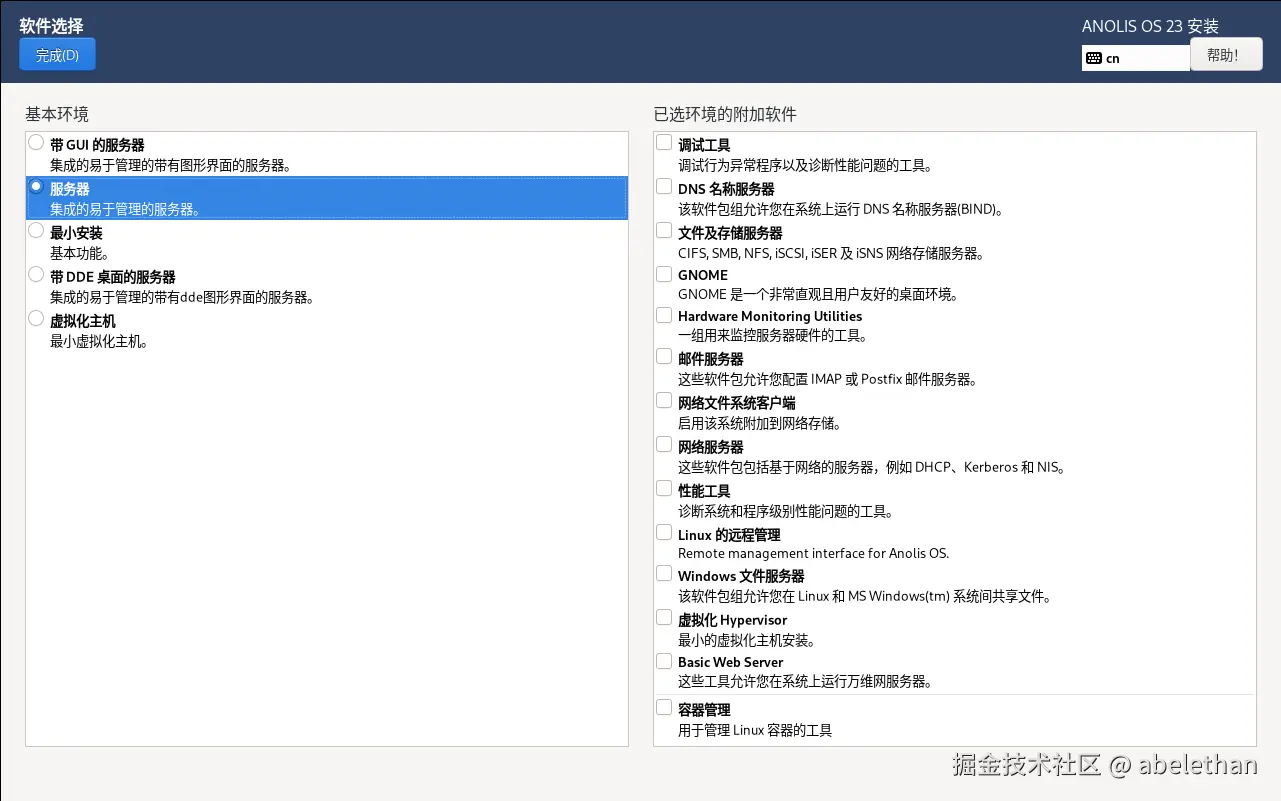Click the Linux 和 MS Windows(tm) description line
Viewport: 1281px width, 801px height.
[x=866, y=596]
